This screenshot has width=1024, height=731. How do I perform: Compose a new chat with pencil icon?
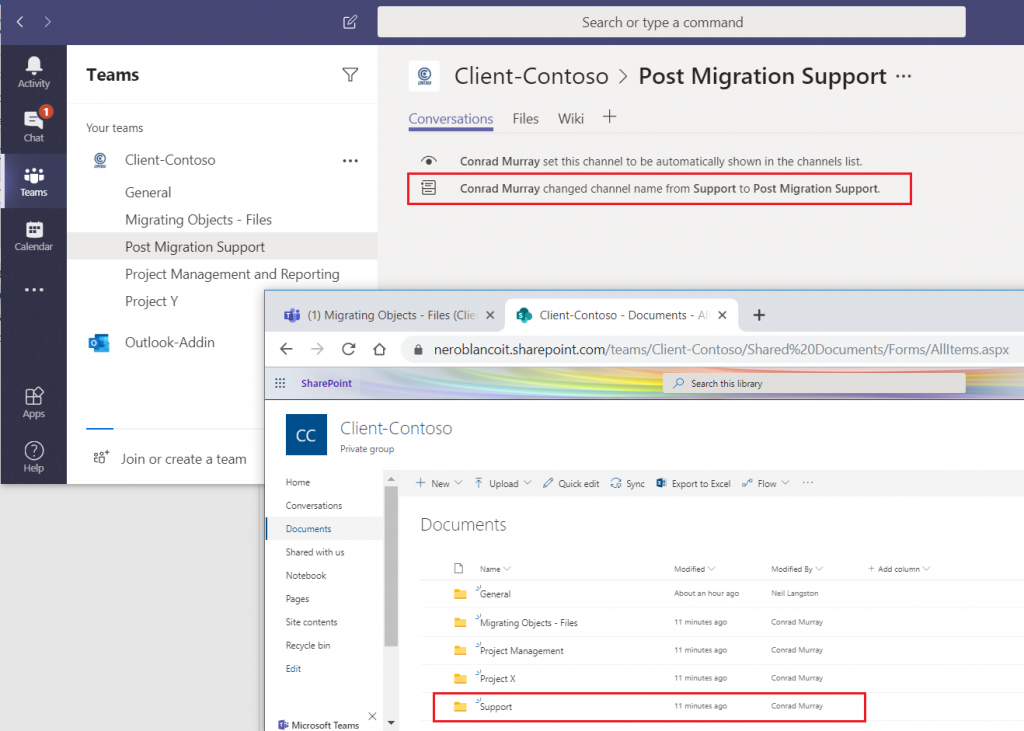click(350, 22)
